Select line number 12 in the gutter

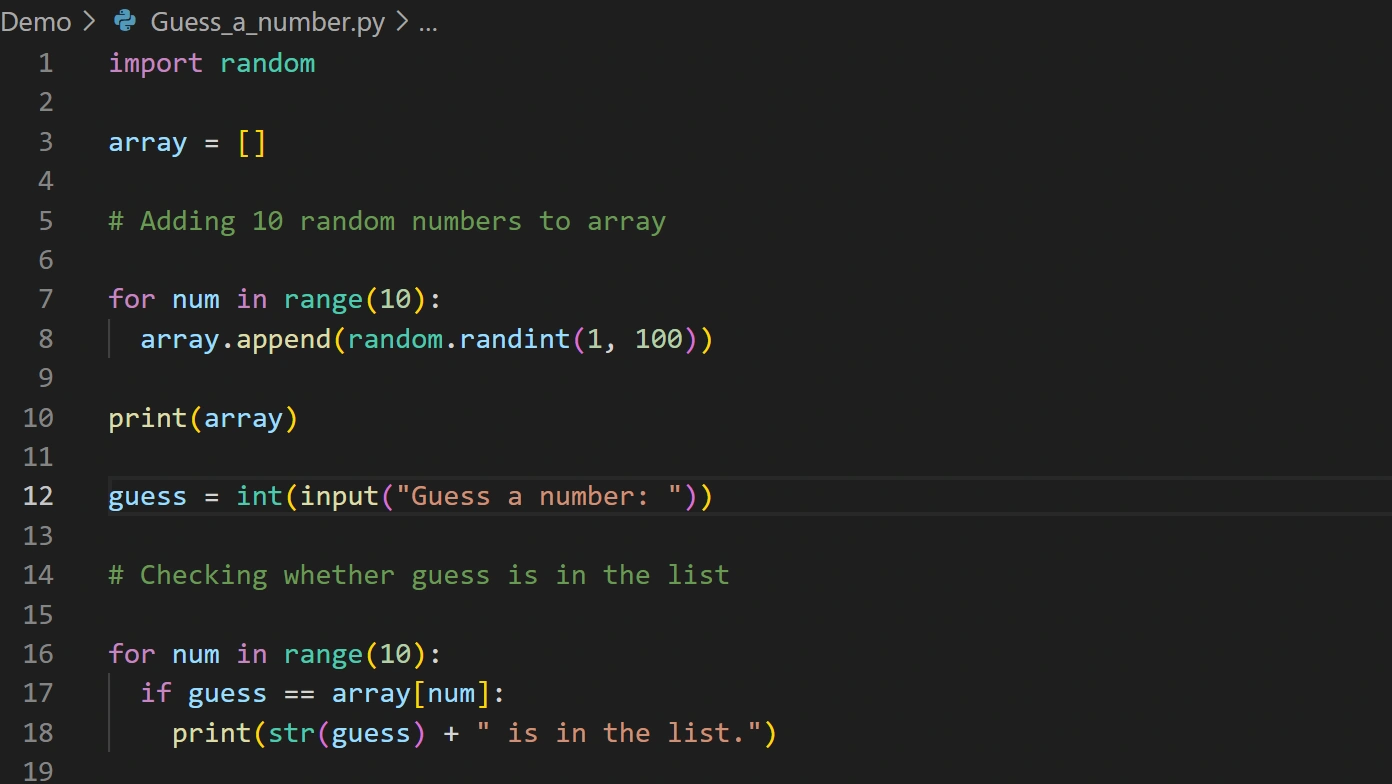tap(38, 496)
